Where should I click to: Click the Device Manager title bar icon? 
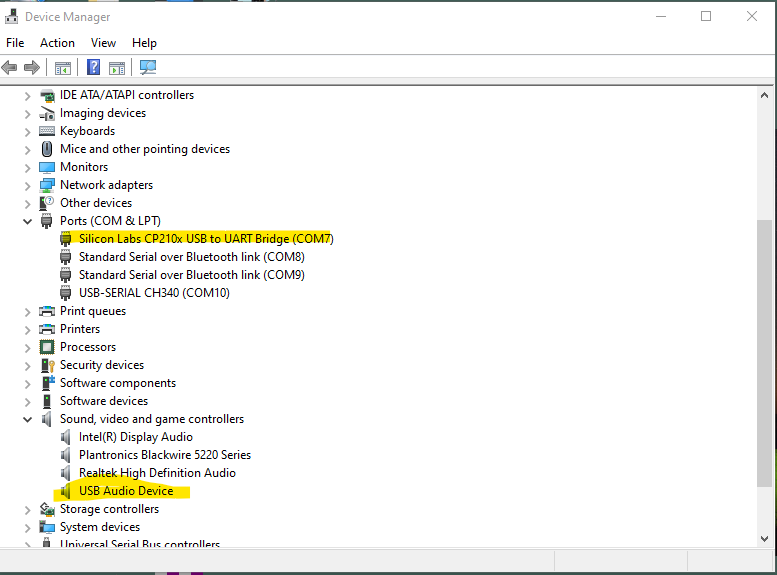(11, 17)
